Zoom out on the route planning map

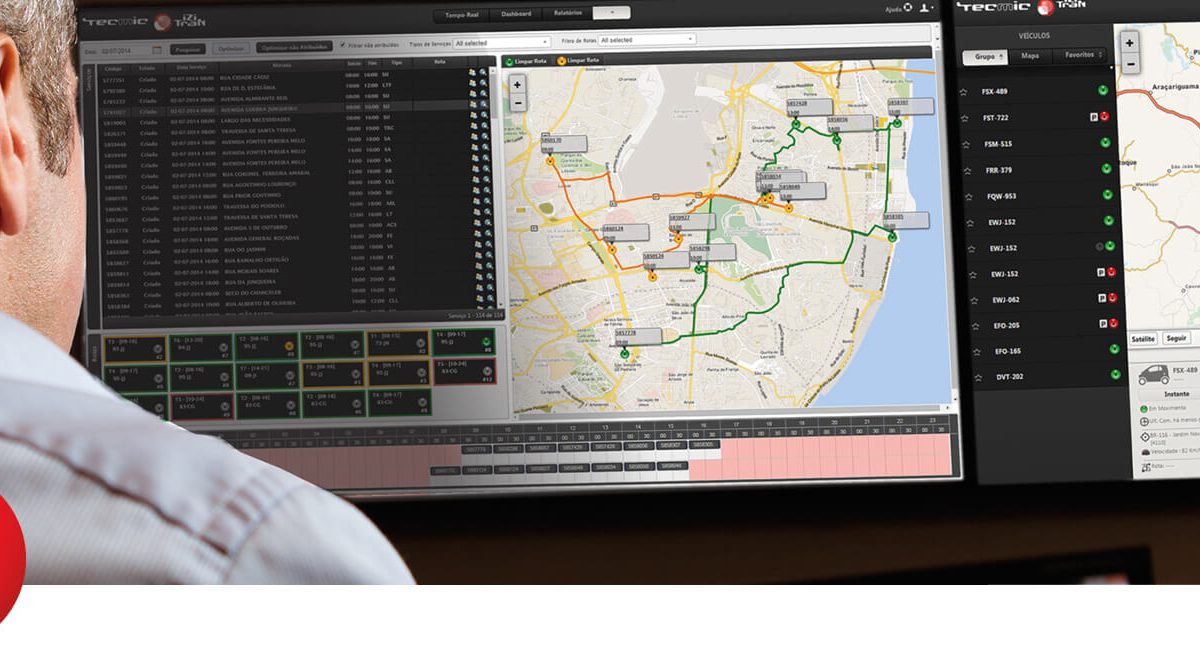point(517,101)
